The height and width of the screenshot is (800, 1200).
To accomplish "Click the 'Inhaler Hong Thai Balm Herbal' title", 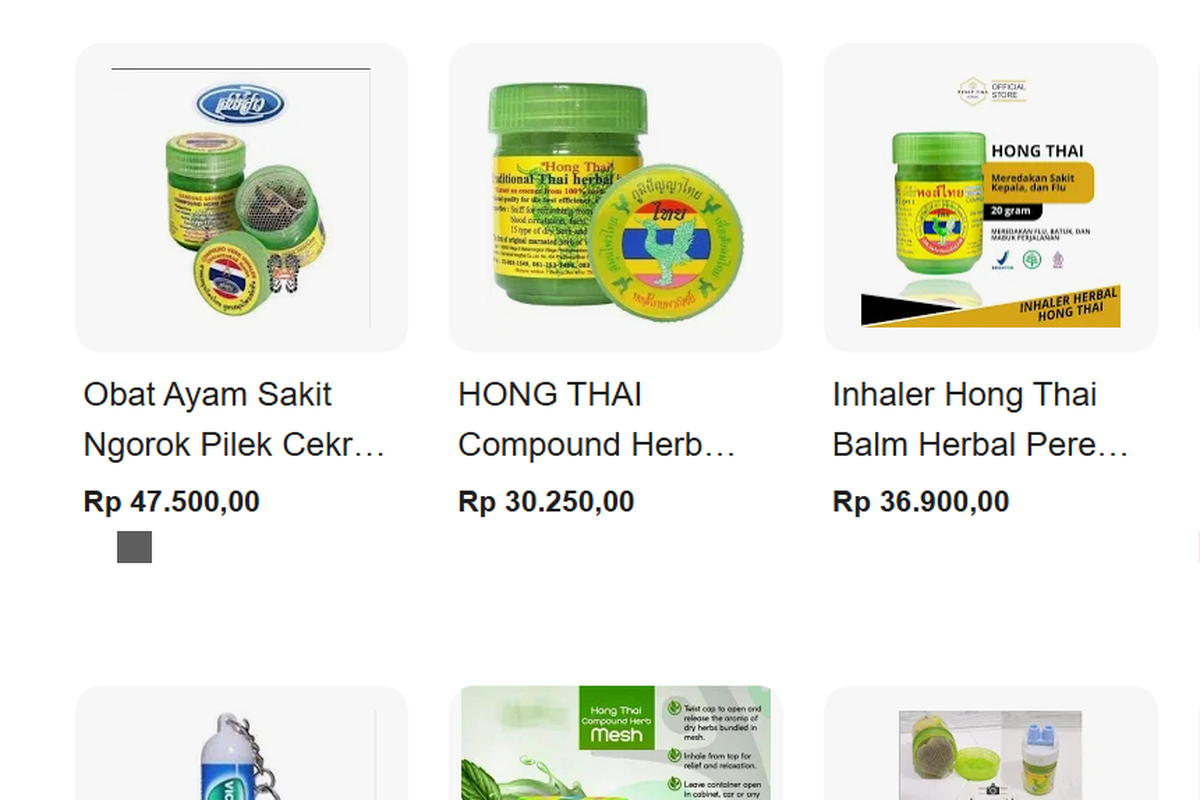I will click(981, 419).
